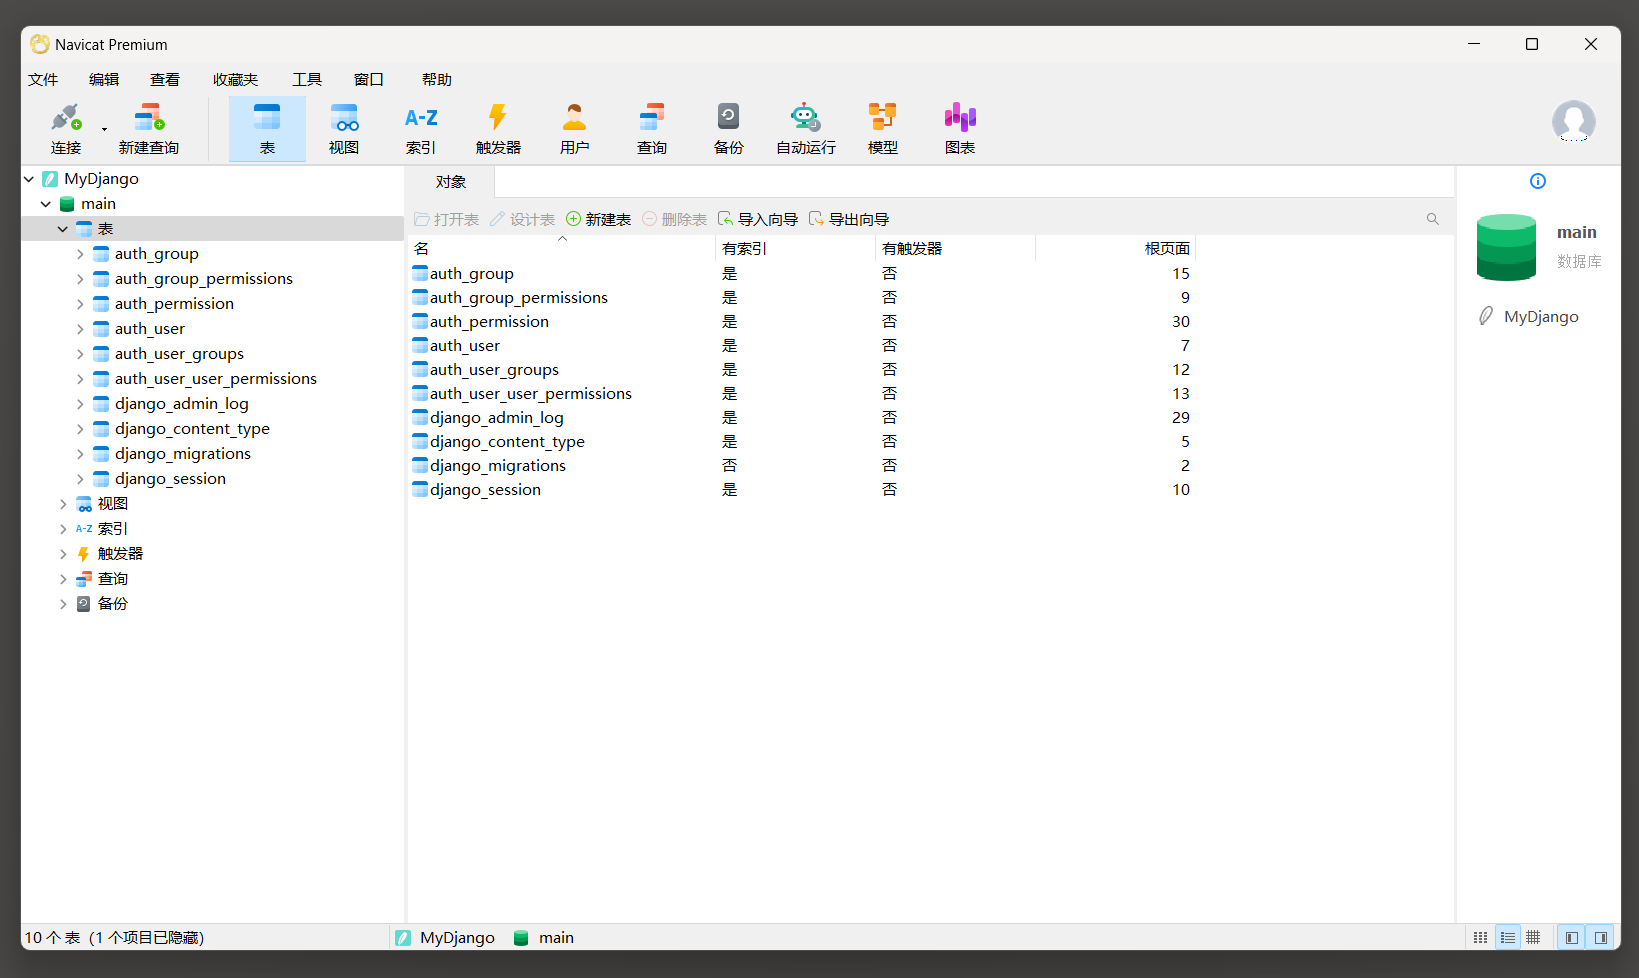Image resolution: width=1639 pixels, height=978 pixels.
Task: Open the 查看 (View) menu
Action: click(165, 79)
